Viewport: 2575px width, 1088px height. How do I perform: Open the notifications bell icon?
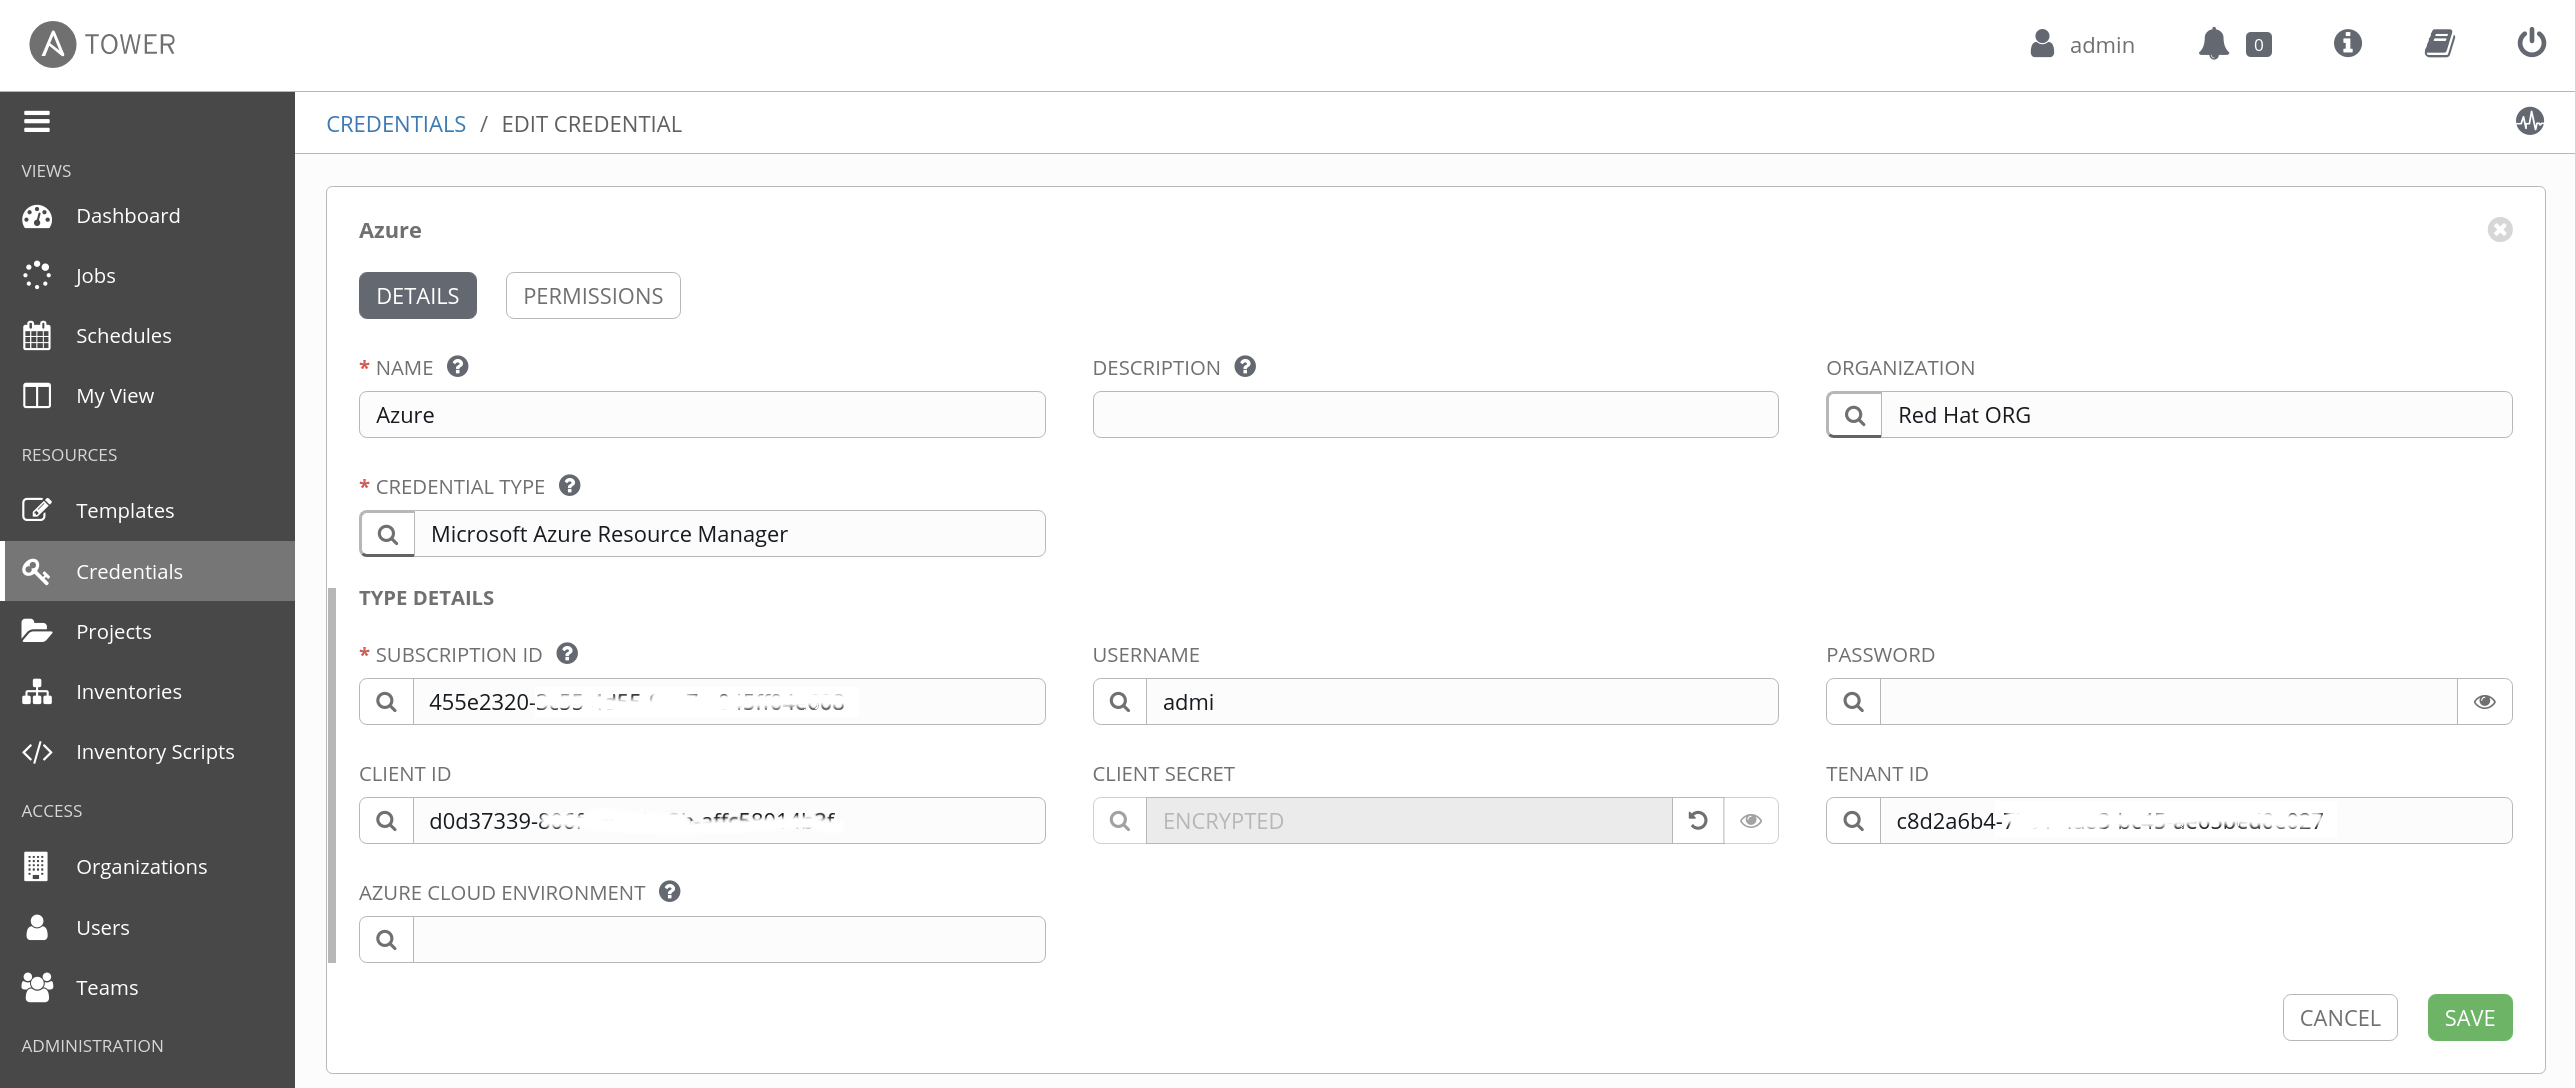(x=2213, y=44)
